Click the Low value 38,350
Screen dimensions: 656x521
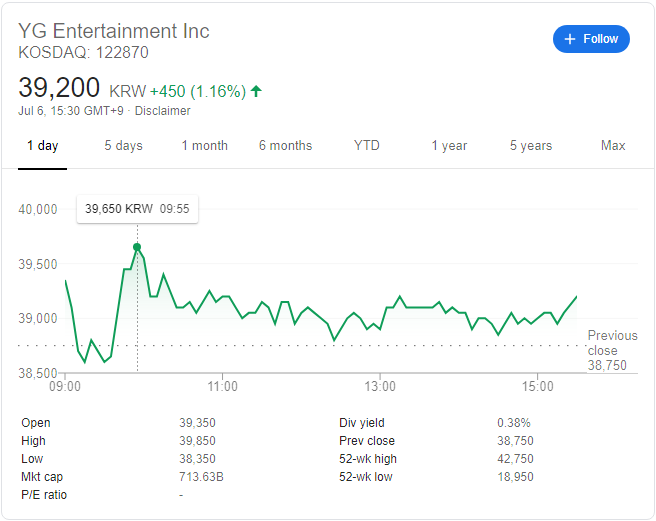pyautogui.click(x=197, y=459)
